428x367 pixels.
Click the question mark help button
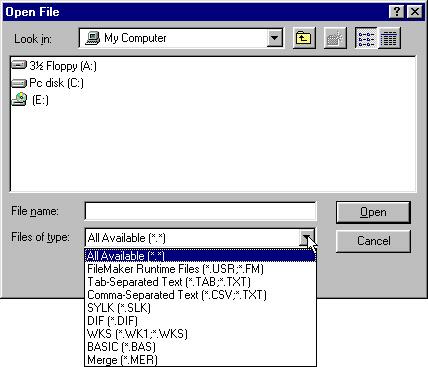[396, 12]
